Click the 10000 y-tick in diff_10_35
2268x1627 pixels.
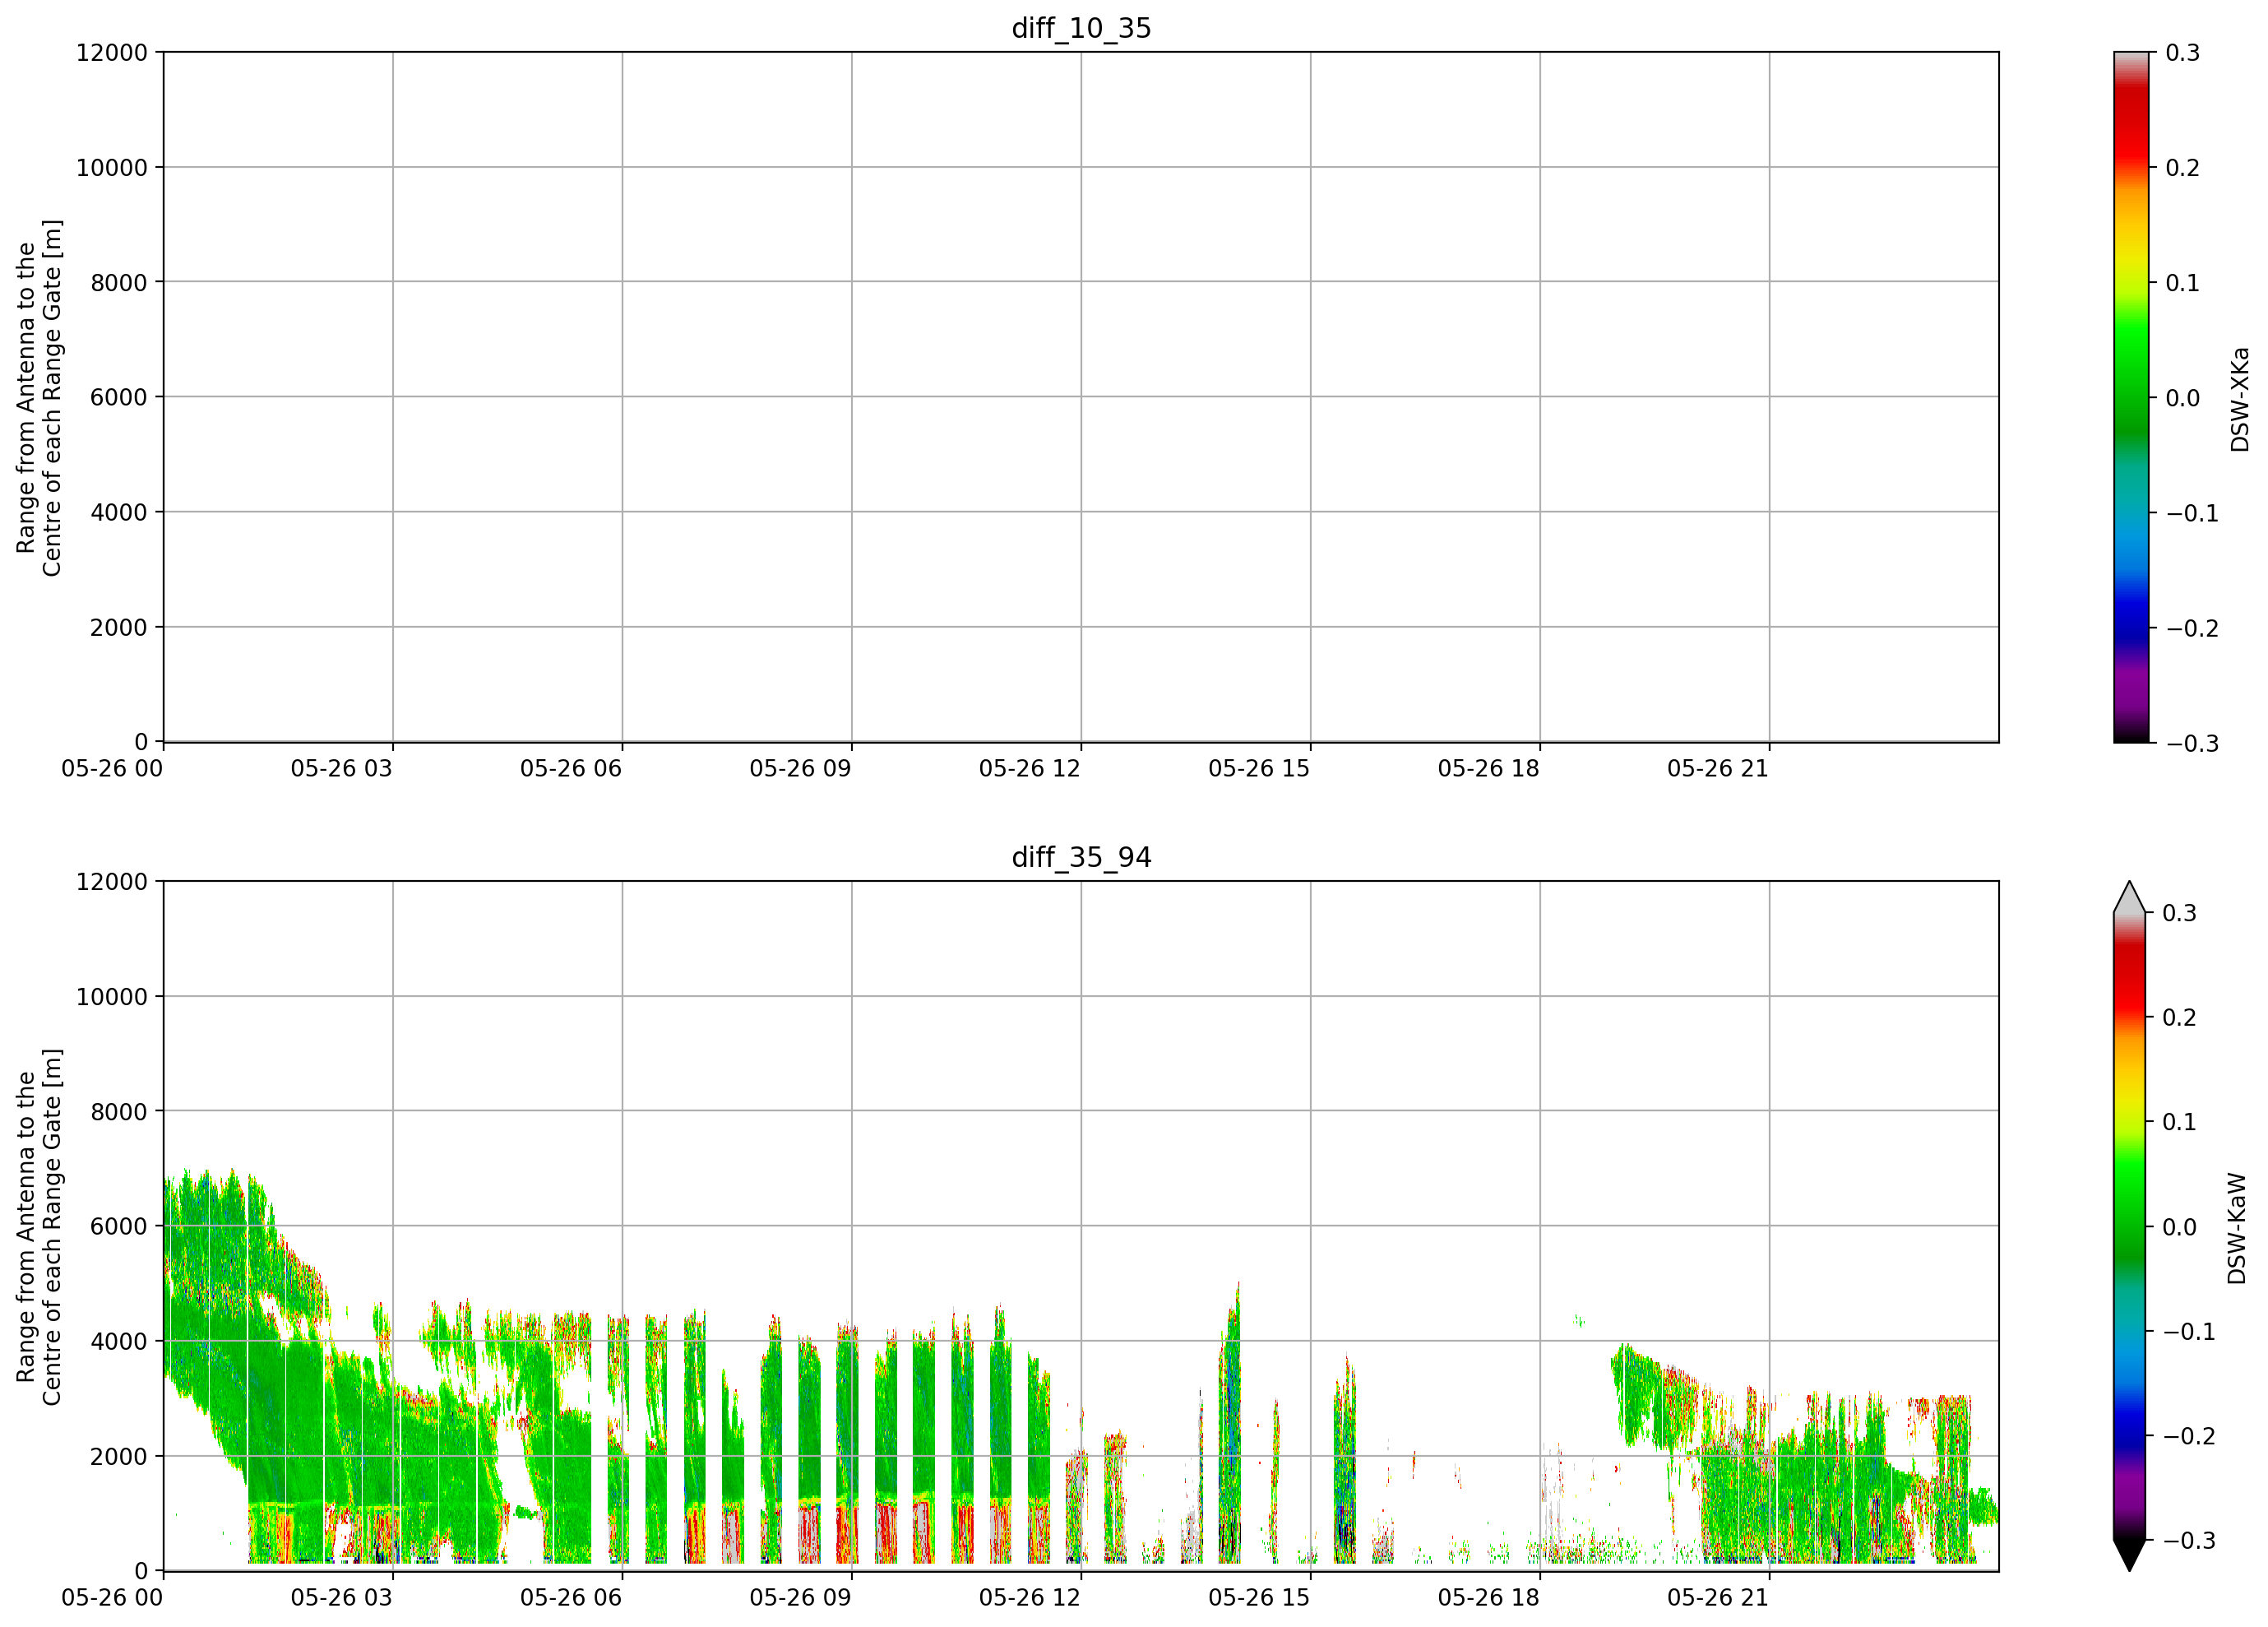[112, 167]
